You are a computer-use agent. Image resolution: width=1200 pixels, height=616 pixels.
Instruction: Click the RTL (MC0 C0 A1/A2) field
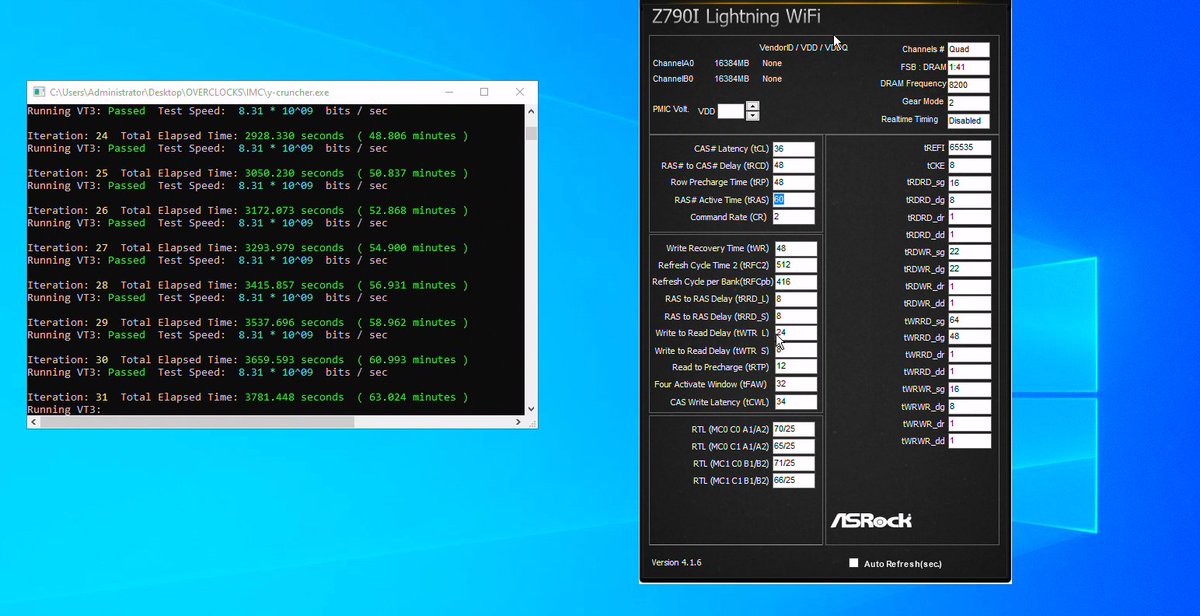pos(793,429)
